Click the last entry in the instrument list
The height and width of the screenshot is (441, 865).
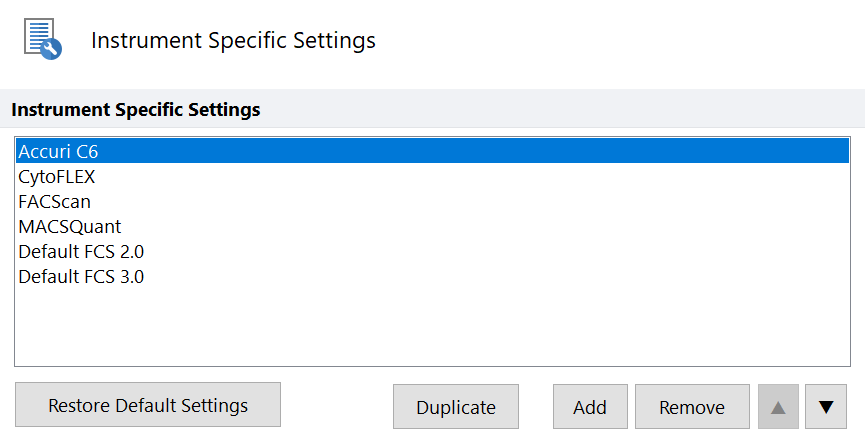coord(81,277)
